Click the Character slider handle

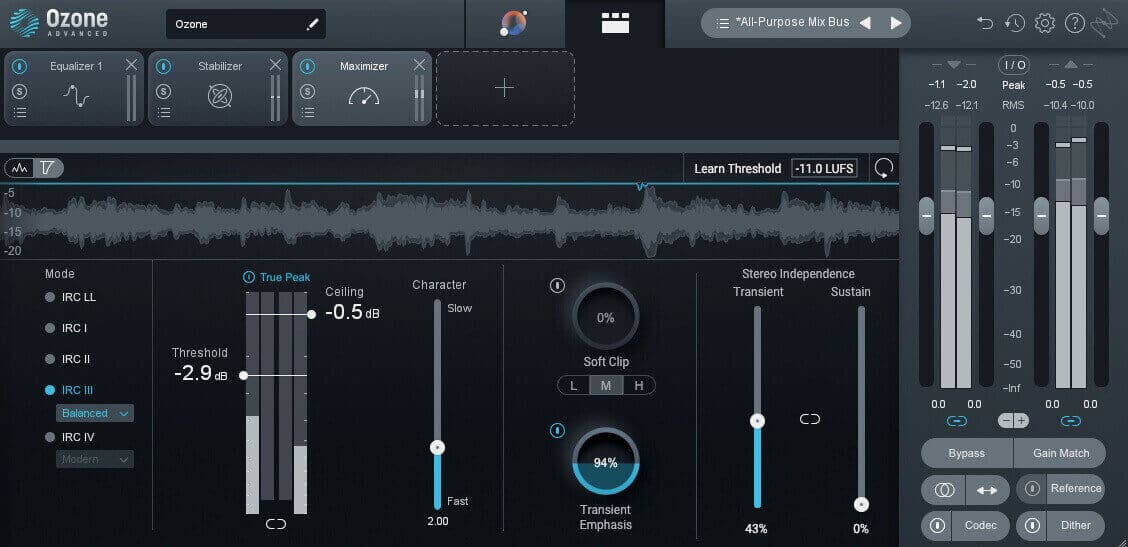(x=437, y=448)
